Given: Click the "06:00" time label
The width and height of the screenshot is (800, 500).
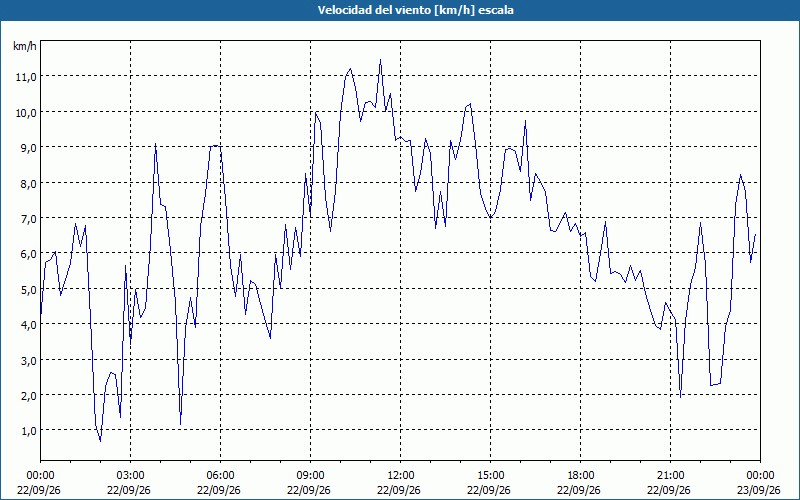Looking at the screenshot, I should pyautogui.click(x=220, y=476).
